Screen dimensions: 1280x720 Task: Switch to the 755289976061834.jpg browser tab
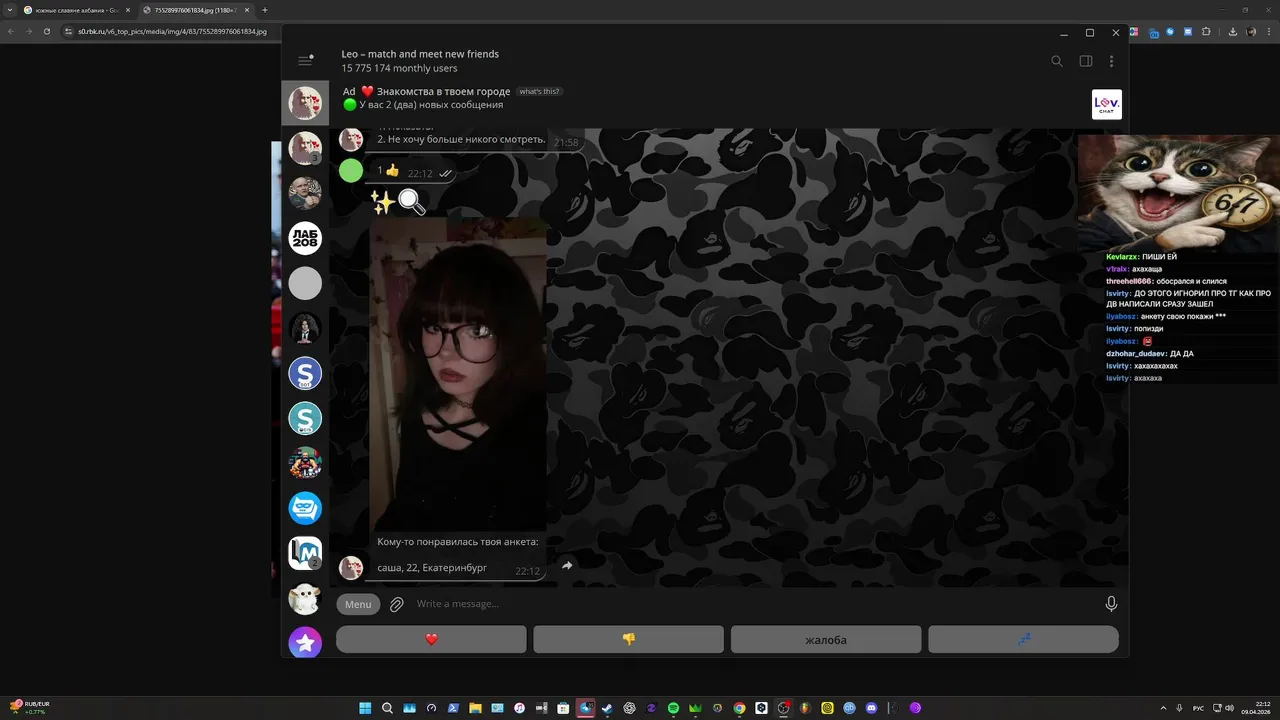[x=195, y=10]
